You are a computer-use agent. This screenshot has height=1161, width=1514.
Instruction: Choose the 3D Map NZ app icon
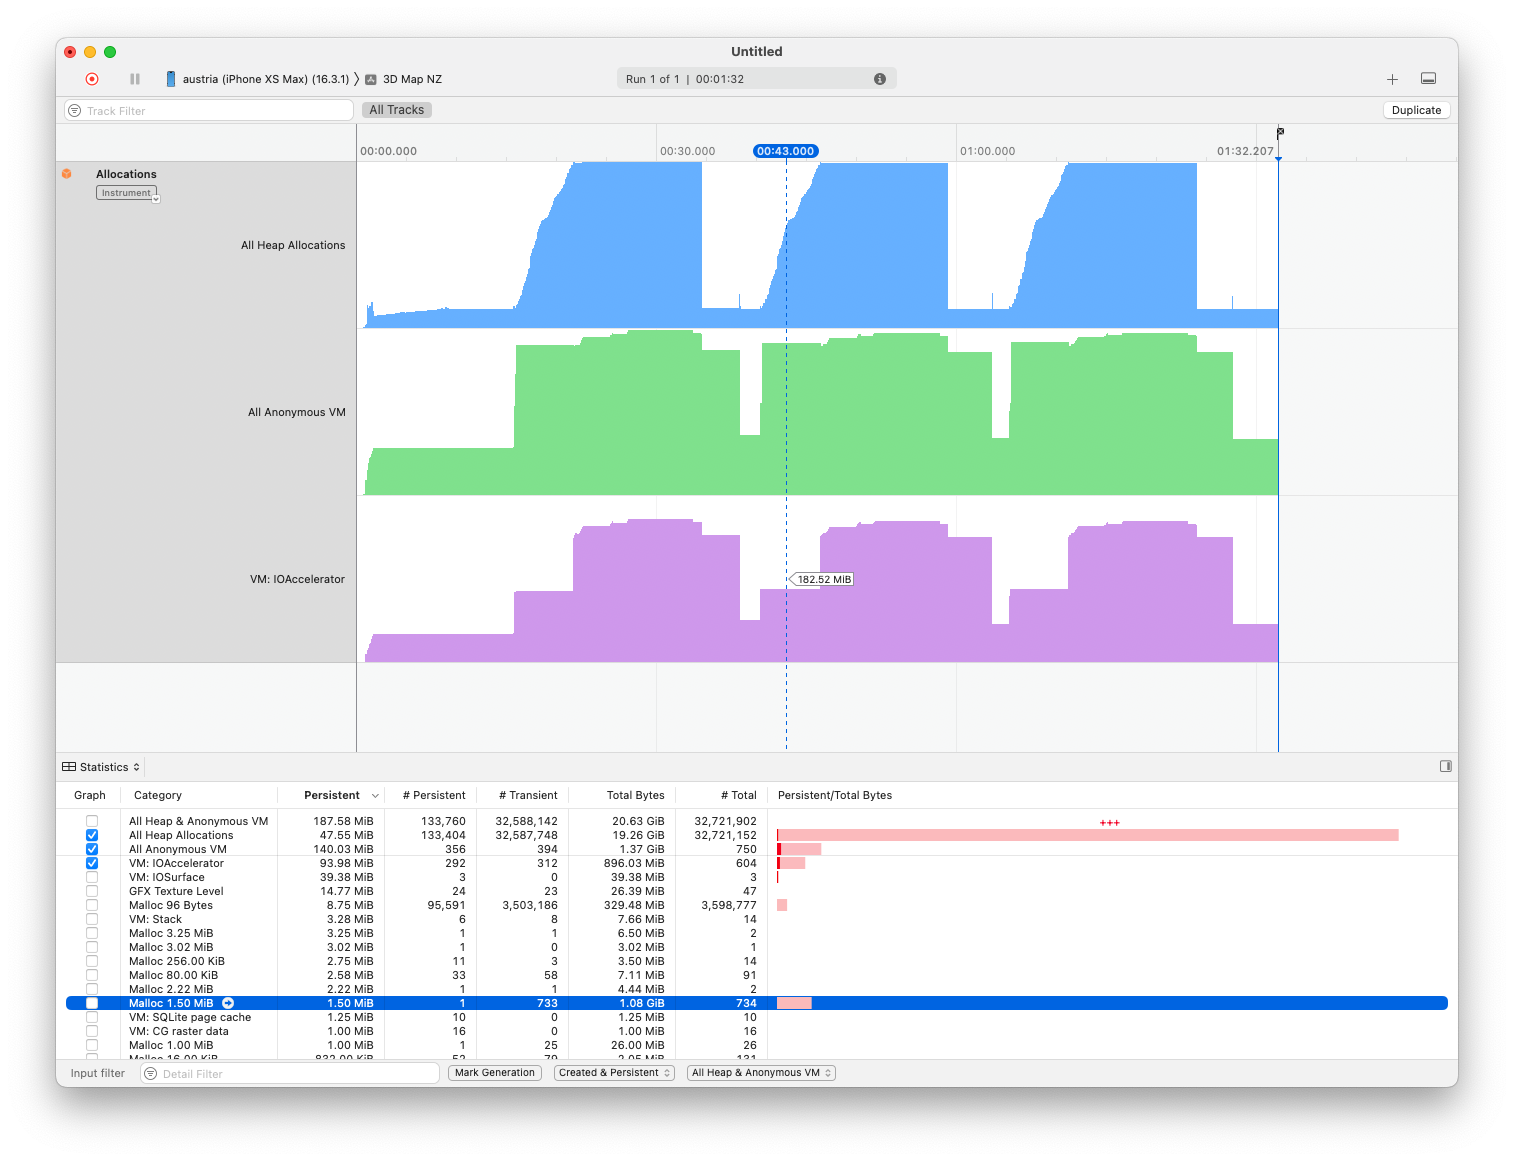click(x=371, y=79)
